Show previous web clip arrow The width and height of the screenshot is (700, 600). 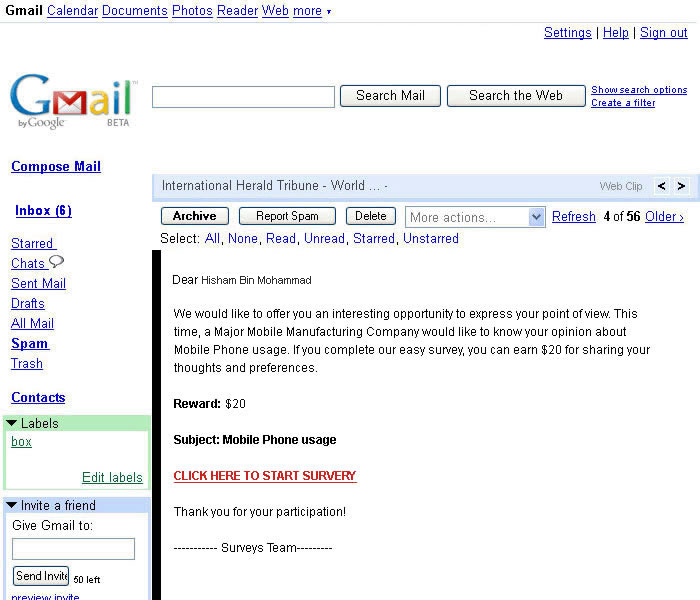pyautogui.click(x=662, y=186)
